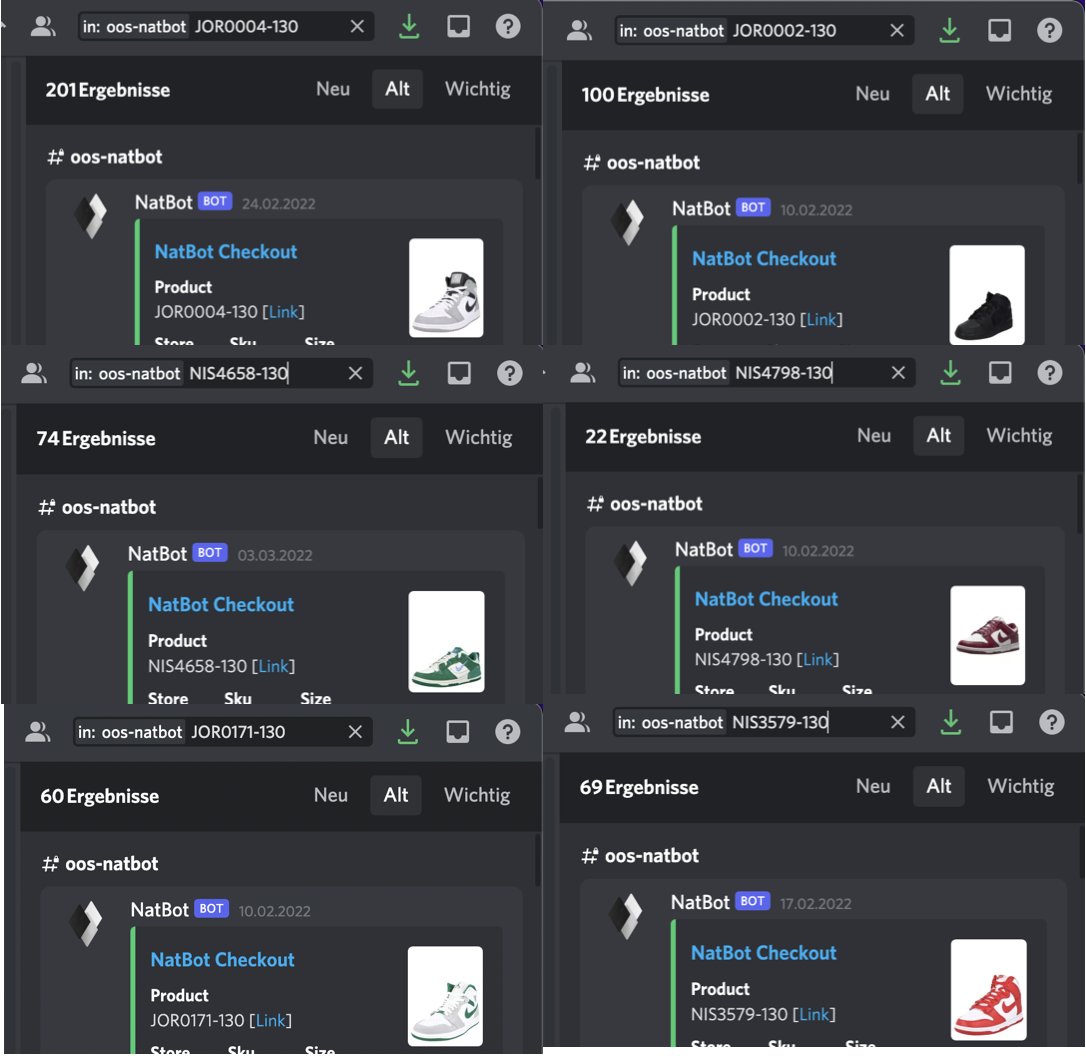1086x1056 pixels.
Task: Click black sneaker thumbnail for JOR0002-130
Action: (x=987, y=295)
